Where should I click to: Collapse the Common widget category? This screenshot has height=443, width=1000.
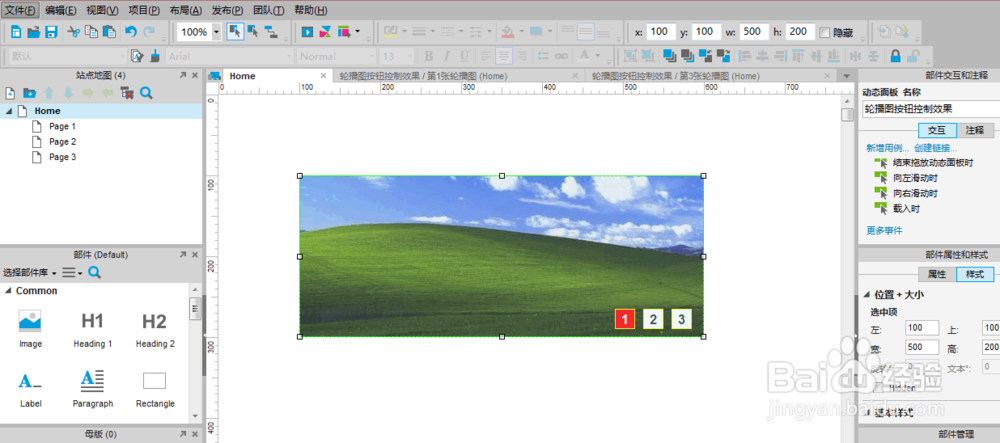pos(8,291)
